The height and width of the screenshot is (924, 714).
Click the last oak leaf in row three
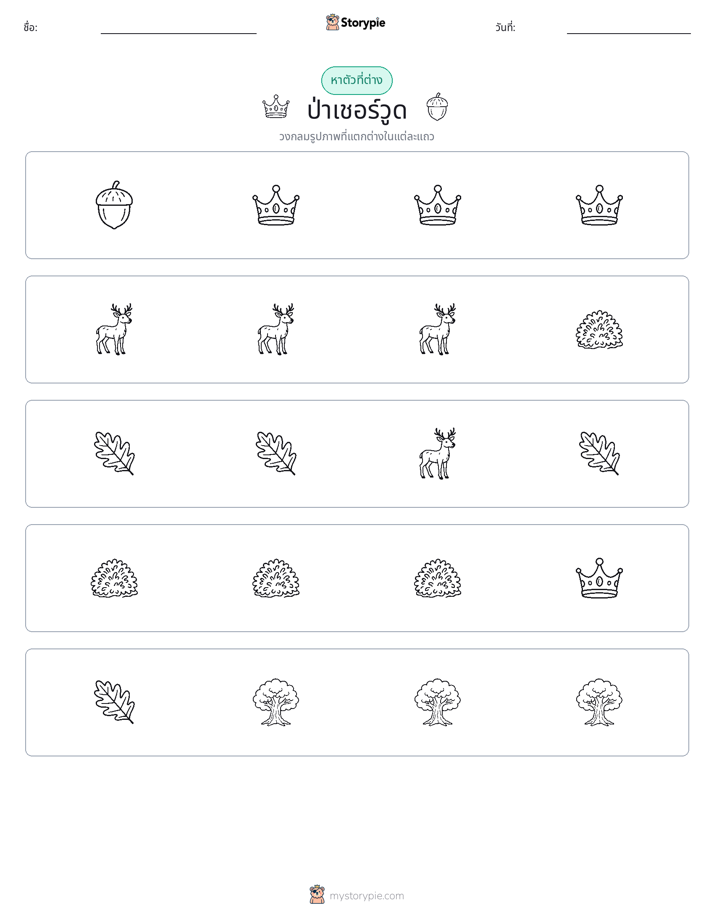coord(599,454)
